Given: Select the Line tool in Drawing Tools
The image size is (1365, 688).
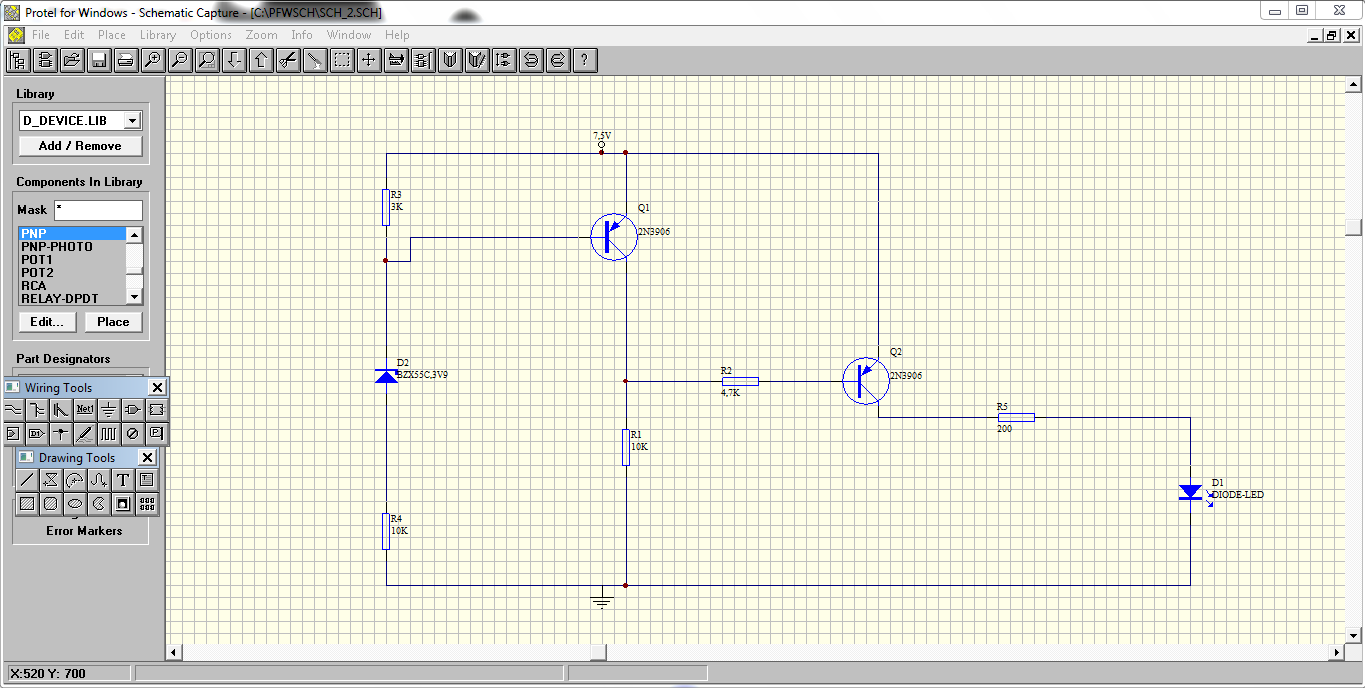Looking at the screenshot, I should 27,480.
